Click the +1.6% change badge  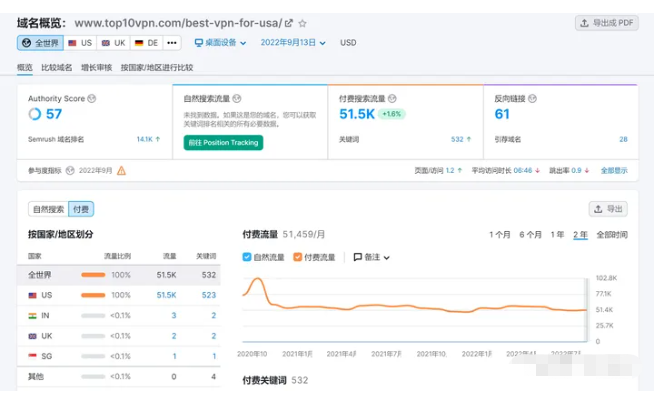(x=392, y=114)
